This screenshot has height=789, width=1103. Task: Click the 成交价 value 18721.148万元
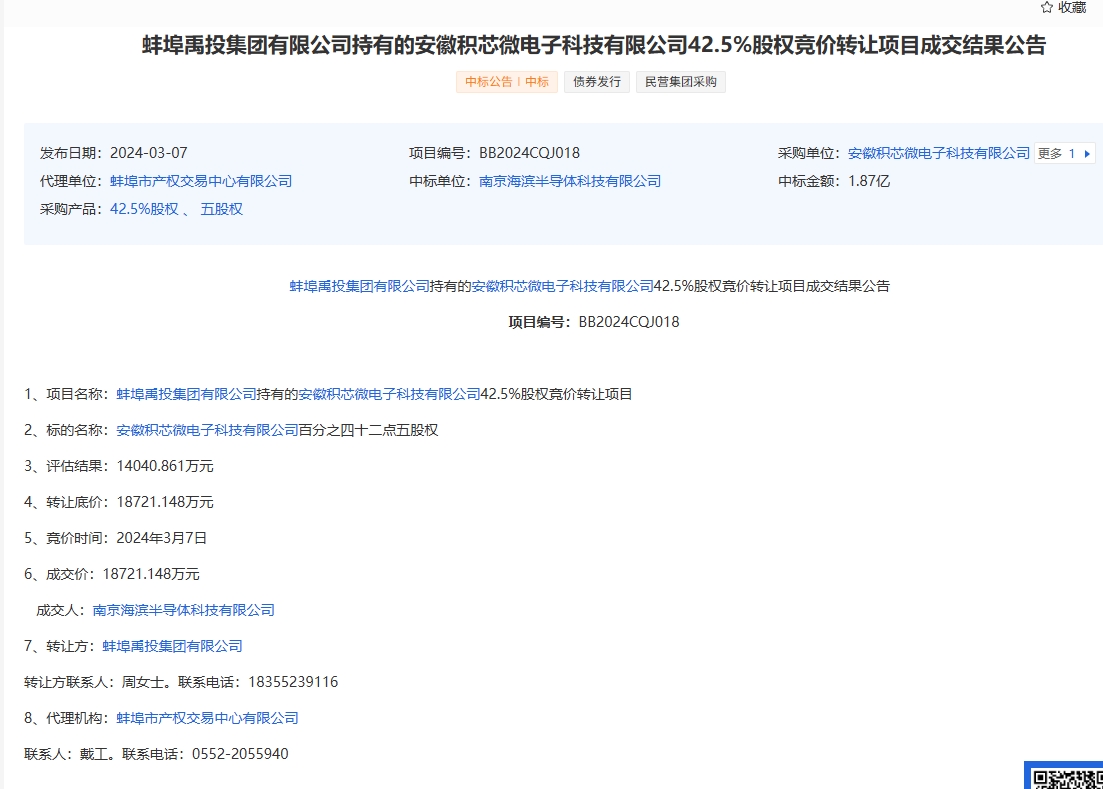[x=151, y=574]
